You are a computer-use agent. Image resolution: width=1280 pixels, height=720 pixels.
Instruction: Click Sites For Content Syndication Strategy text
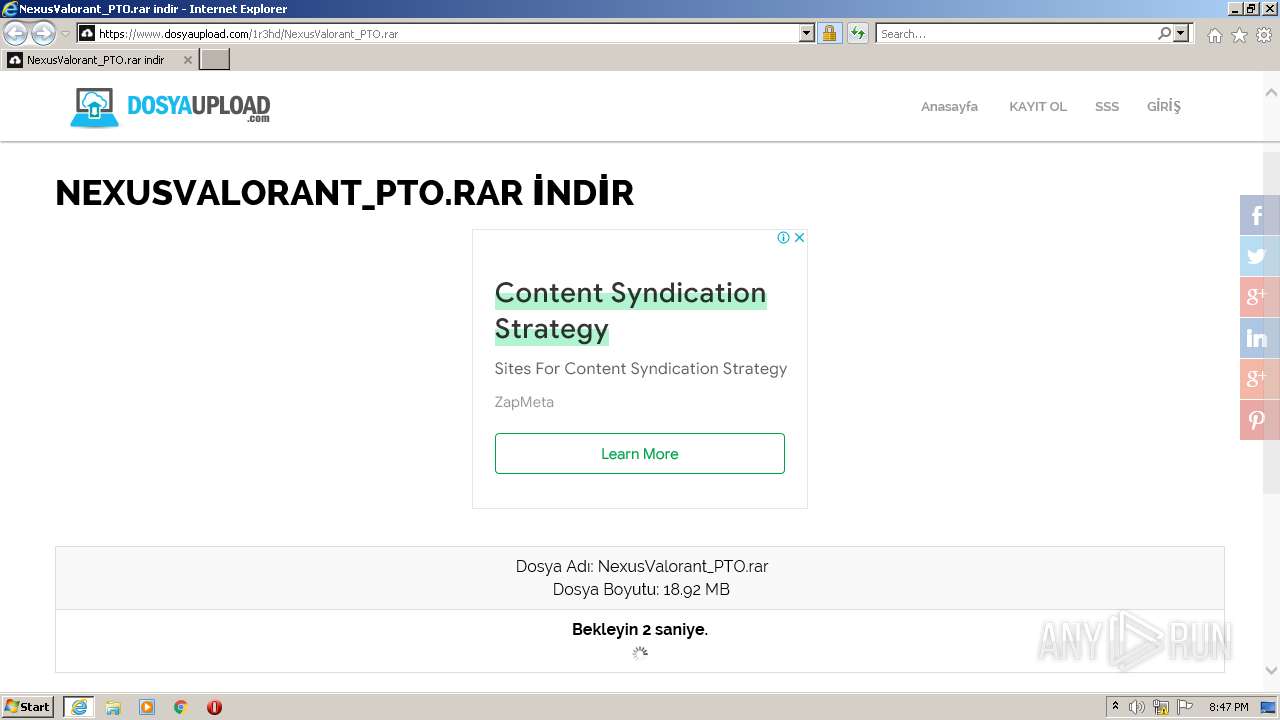point(641,368)
